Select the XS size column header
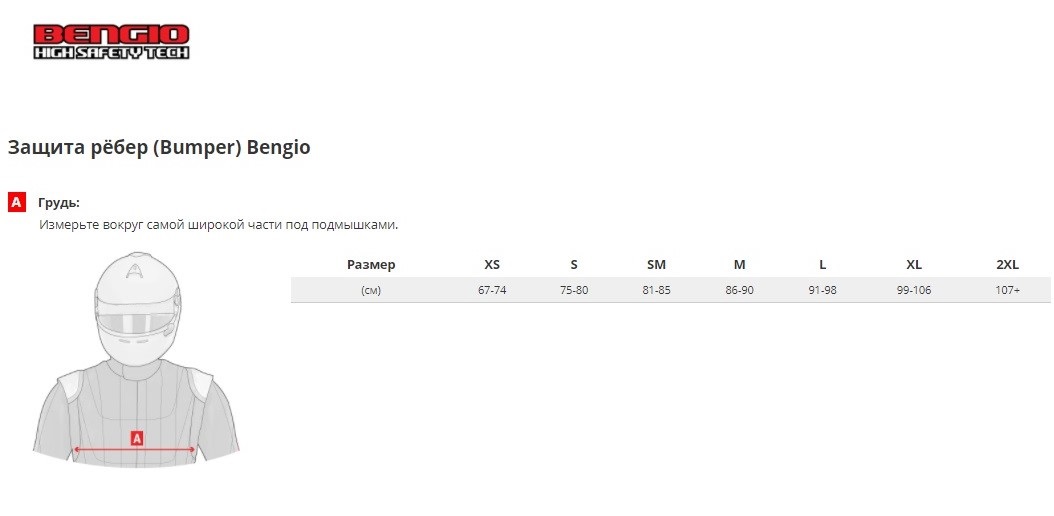Viewport: 1054px width, 516px height. click(x=492, y=265)
